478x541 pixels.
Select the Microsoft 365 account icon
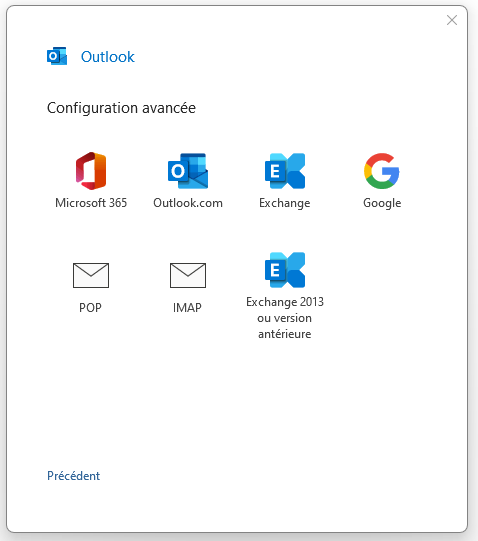pyautogui.click(x=91, y=171)
